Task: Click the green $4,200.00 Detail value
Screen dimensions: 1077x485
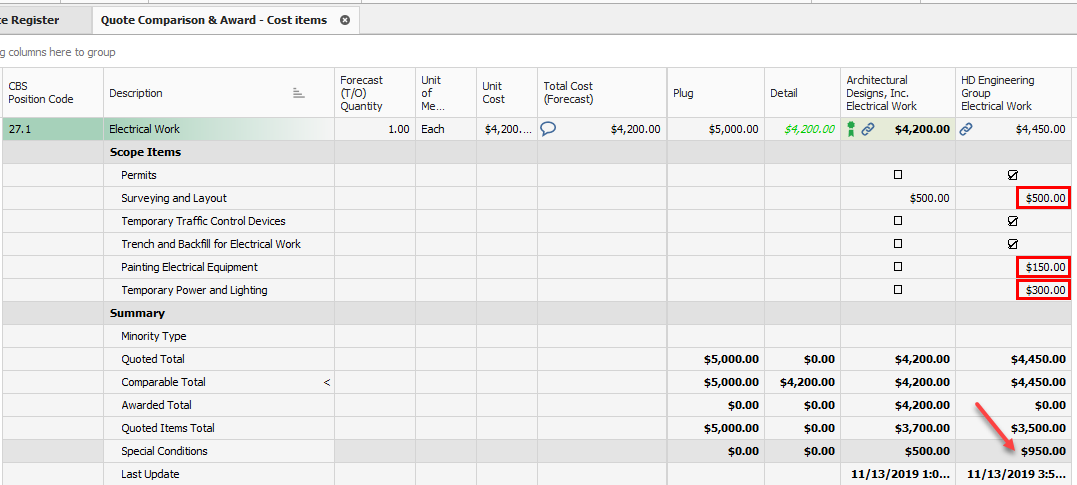Action: [809, 129]
